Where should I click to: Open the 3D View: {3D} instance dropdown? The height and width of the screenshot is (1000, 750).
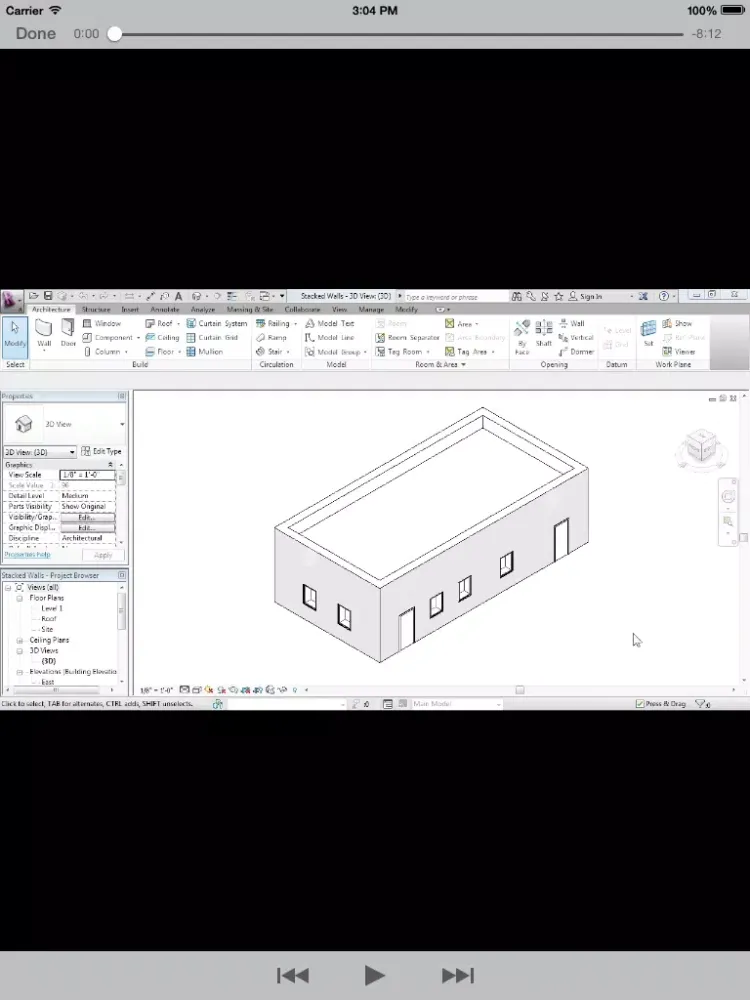click(x=40, y=452)
